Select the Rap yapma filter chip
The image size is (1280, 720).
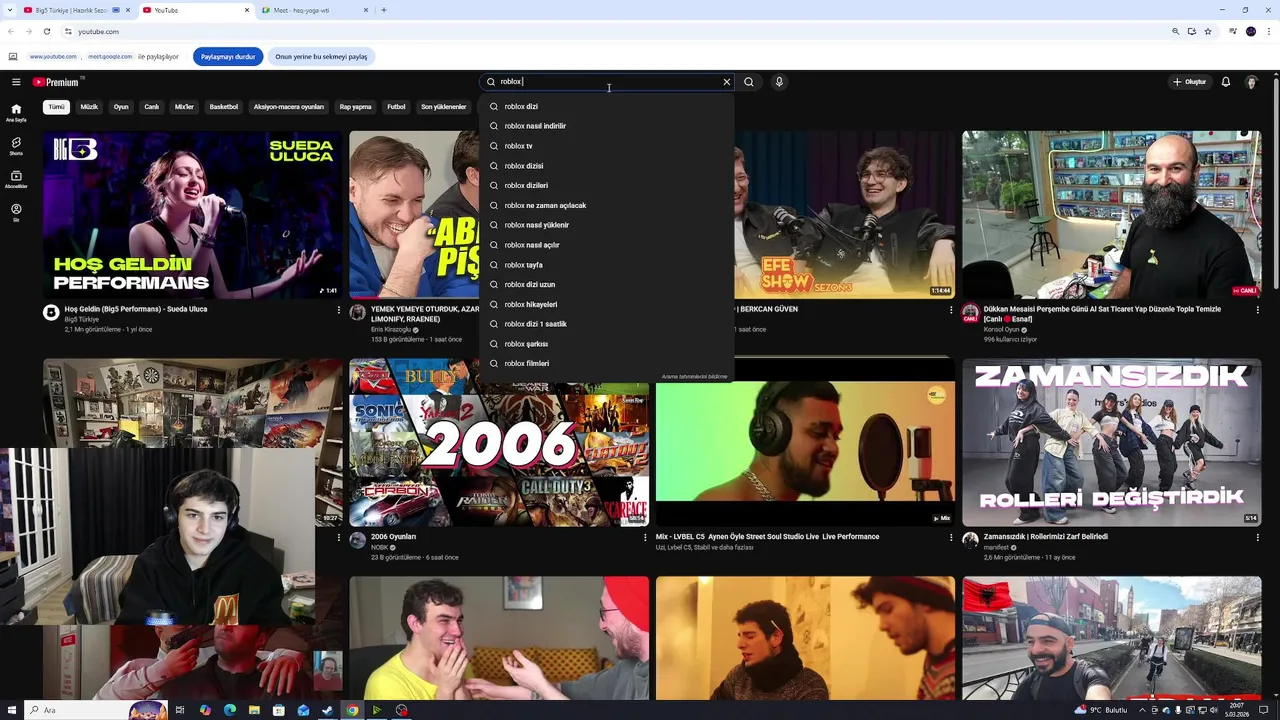coord(355,107)
